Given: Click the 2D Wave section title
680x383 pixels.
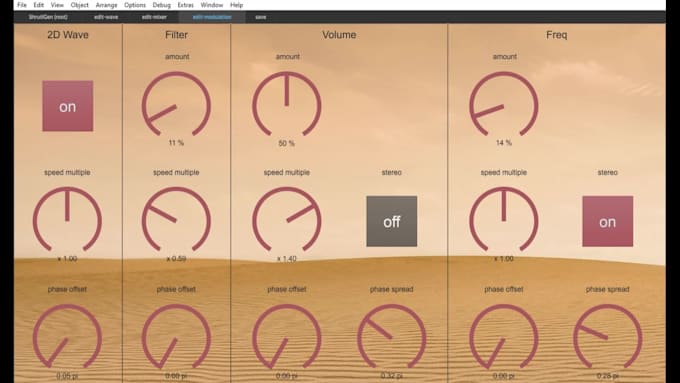Looking at the screenshot, I should point(68,35).
